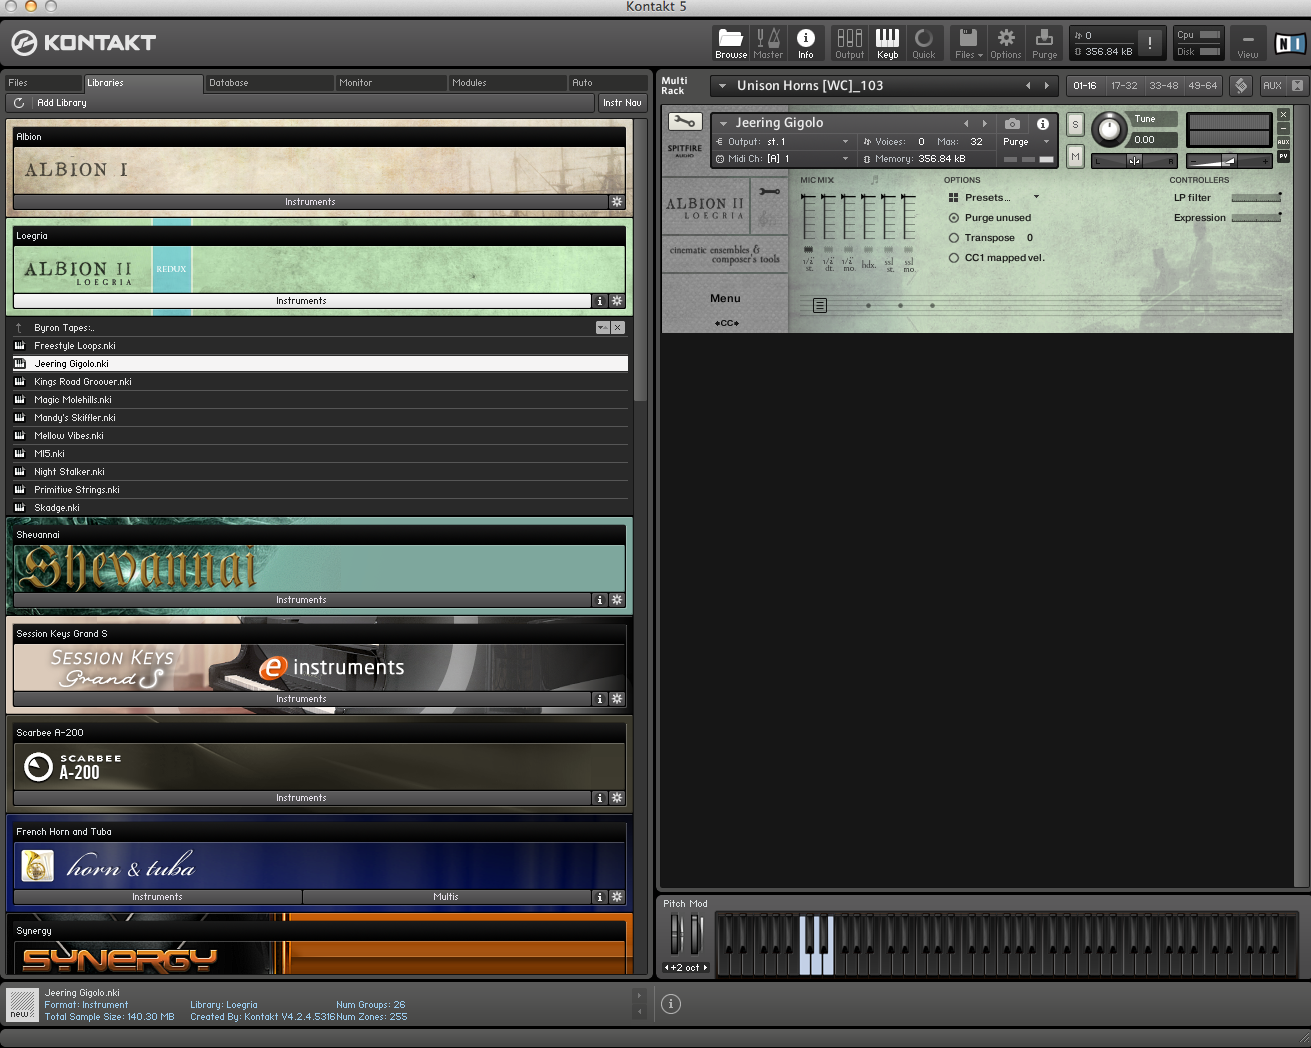Viewport: 1311px width, 1048px height.
Task: Open small wrench in Albion II panel
Action: [x=769, y=191]
